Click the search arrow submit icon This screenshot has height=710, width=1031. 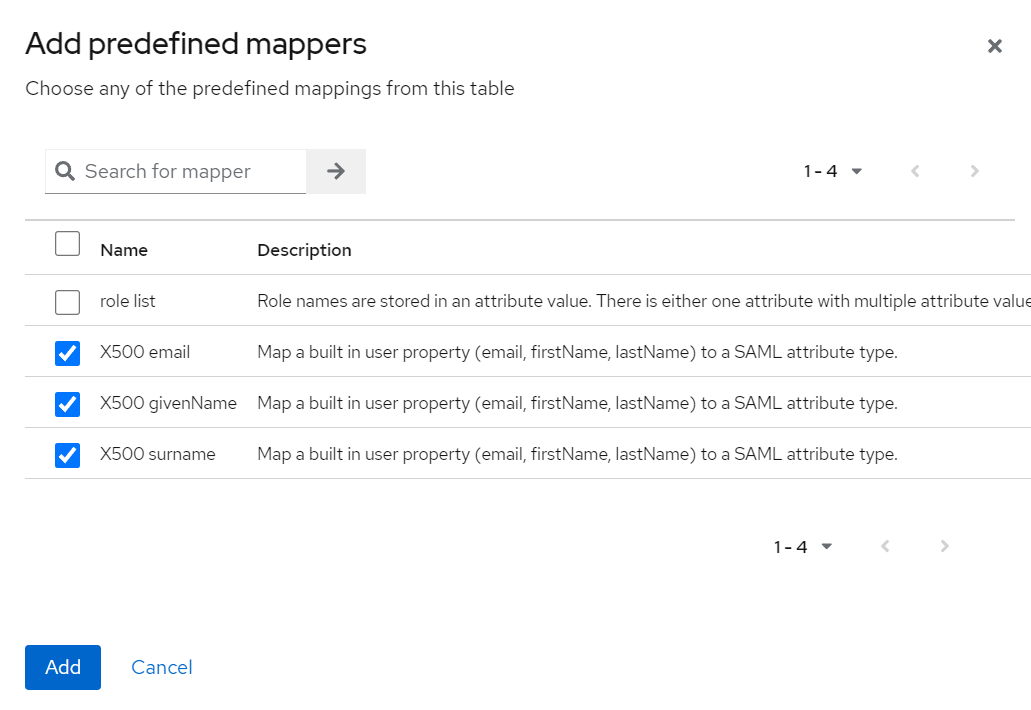(x=336, y=171)
